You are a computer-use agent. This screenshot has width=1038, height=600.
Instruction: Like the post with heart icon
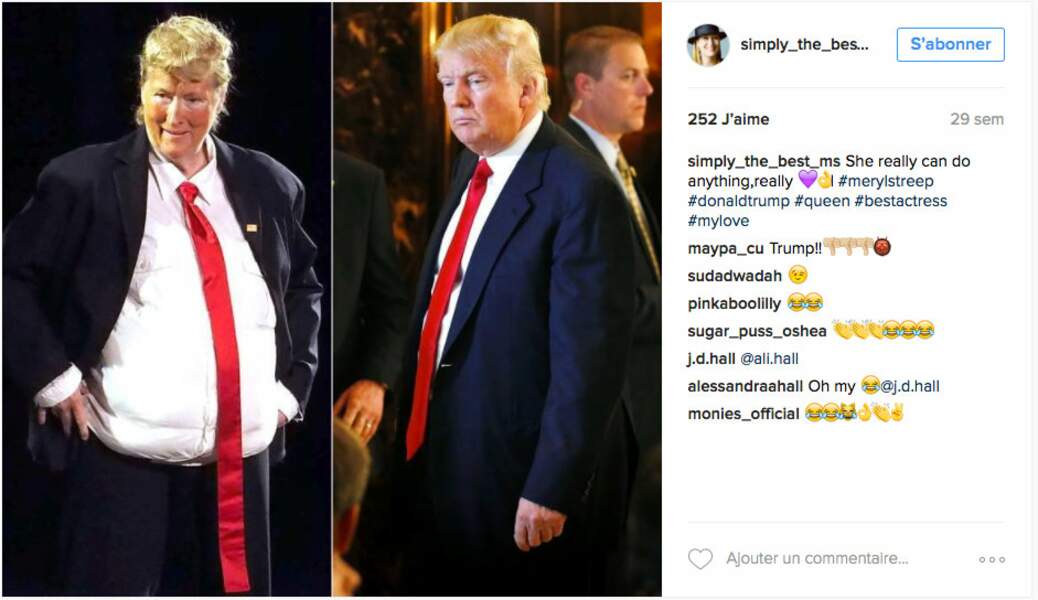[700, 559]
